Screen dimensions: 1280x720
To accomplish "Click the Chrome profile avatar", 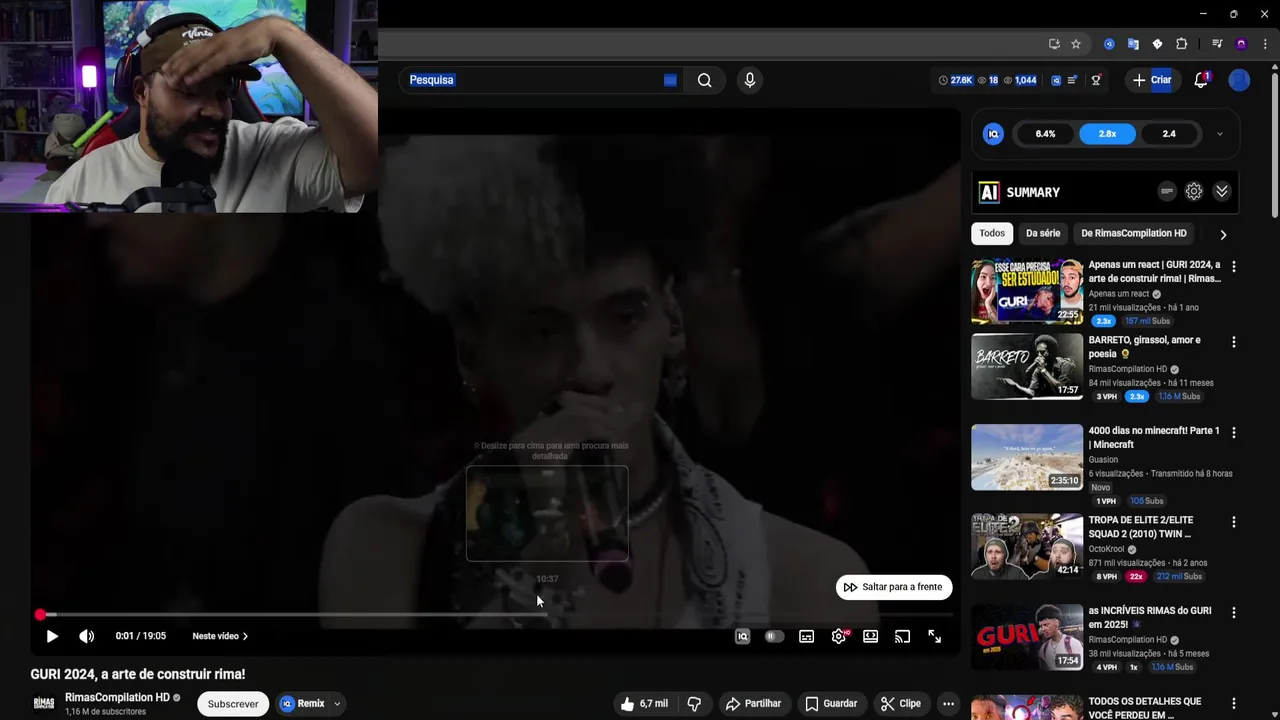I will pos(1241,44).
